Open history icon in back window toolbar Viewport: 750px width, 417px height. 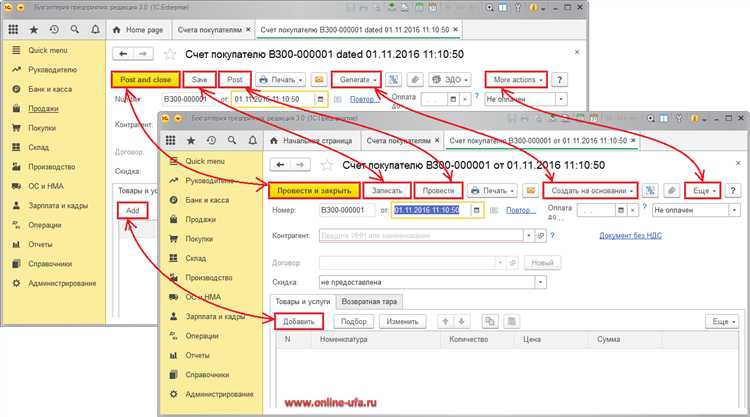(x=55, y=30)
